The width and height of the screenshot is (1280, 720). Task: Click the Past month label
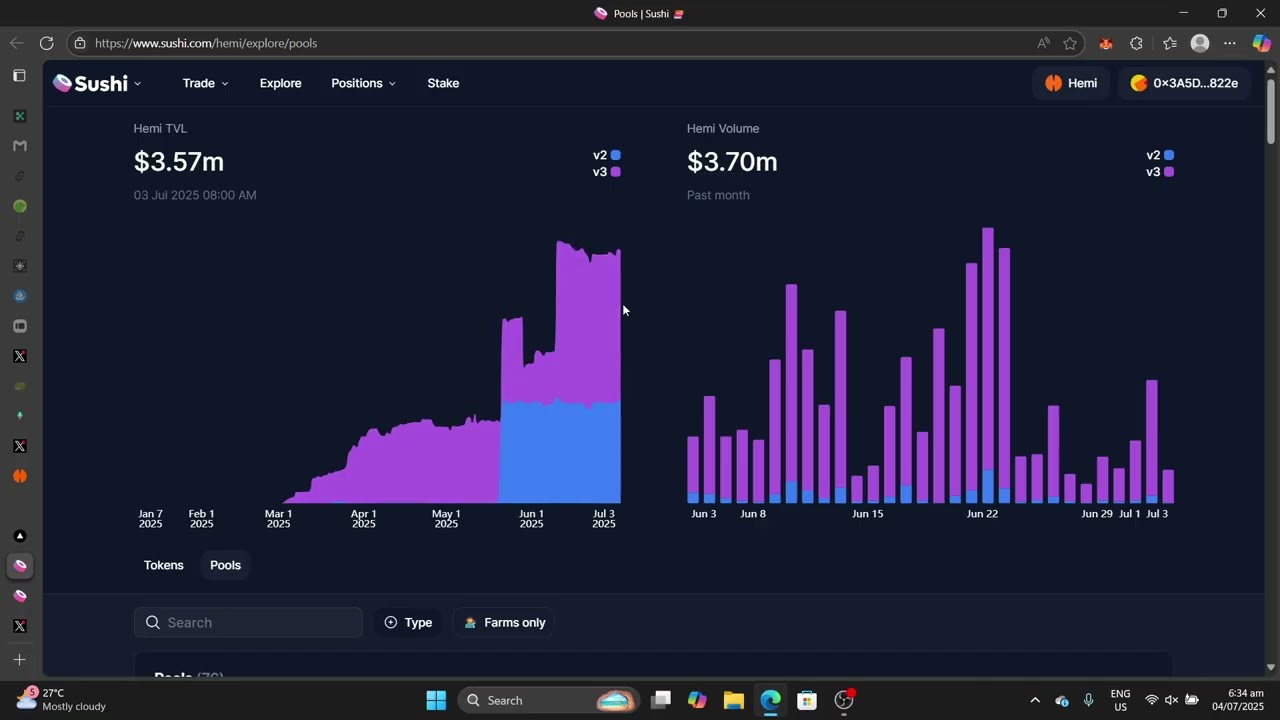pos(718,195)
